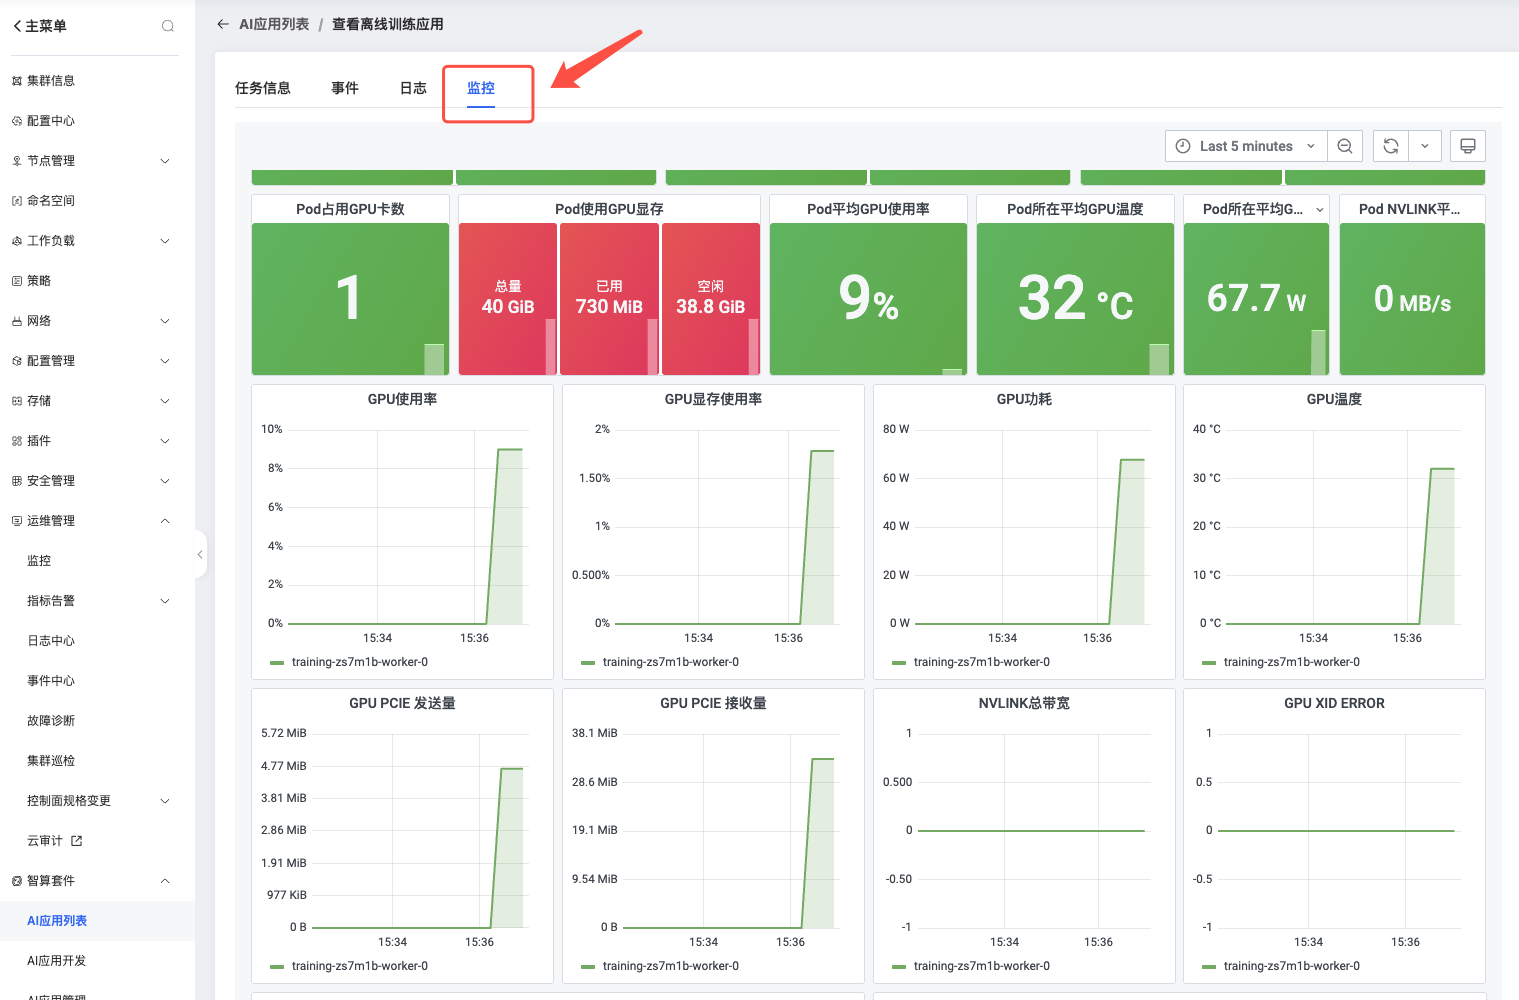
Task: Toggle training-zs7m1b-worker-0 legend in NVLINK总带宽 chart
Action: click(x=981, y=966)
